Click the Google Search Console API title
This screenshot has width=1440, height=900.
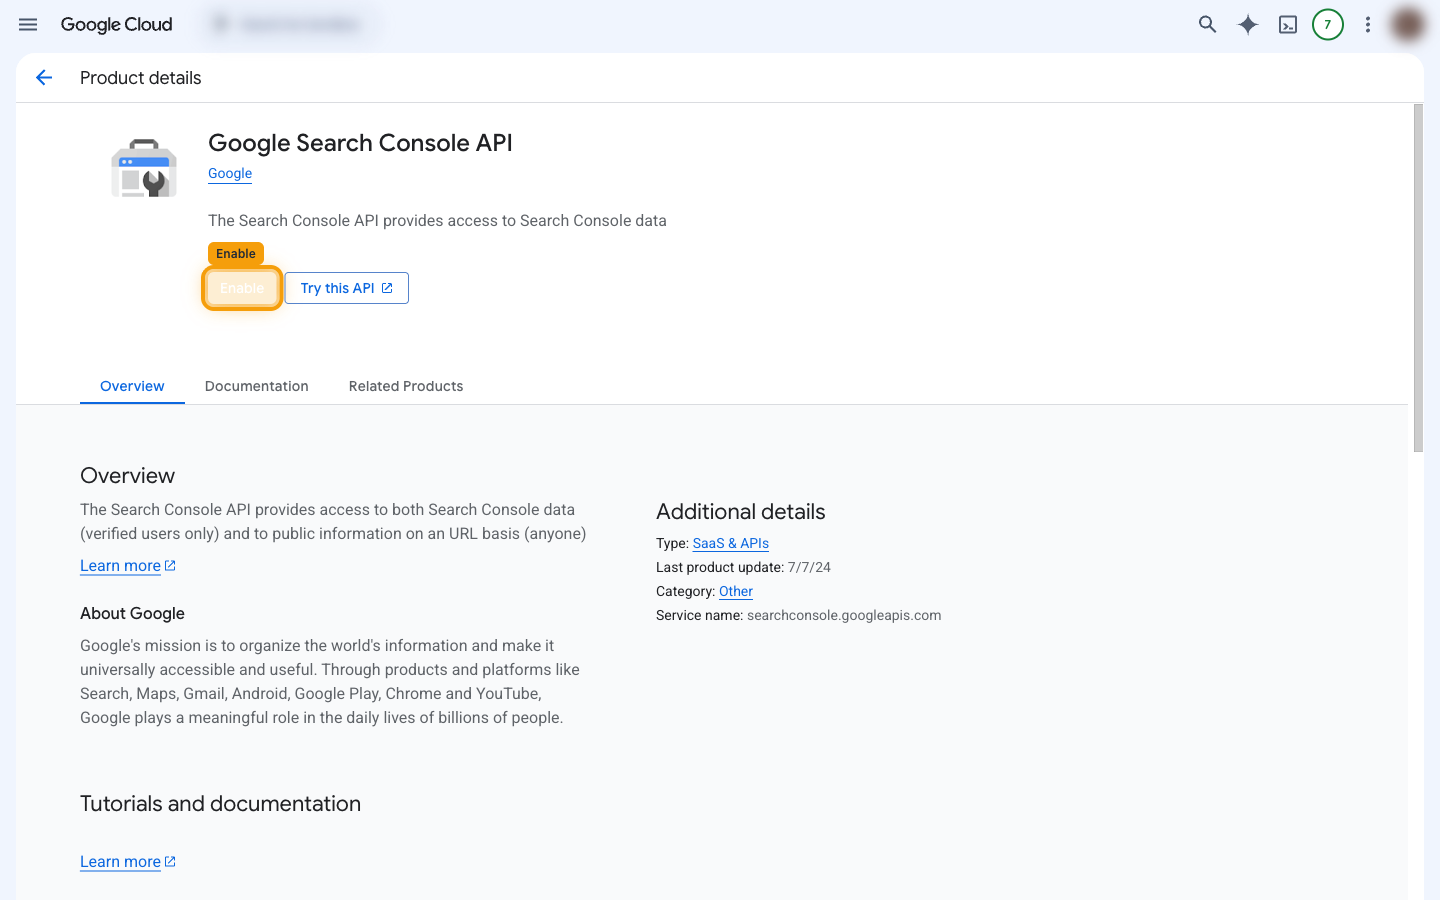[360, 143]
